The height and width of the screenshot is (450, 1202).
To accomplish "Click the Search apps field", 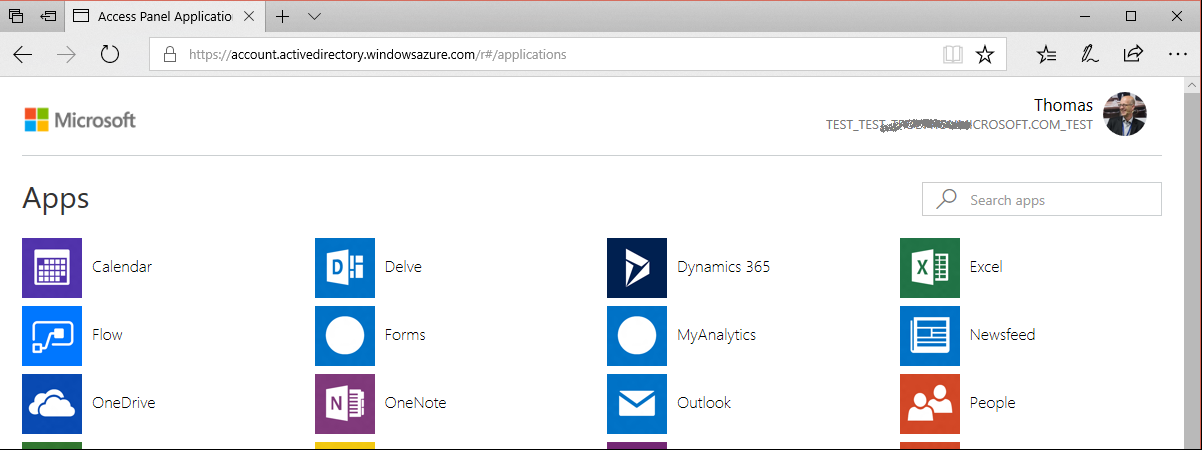I will click(1050, 200).
